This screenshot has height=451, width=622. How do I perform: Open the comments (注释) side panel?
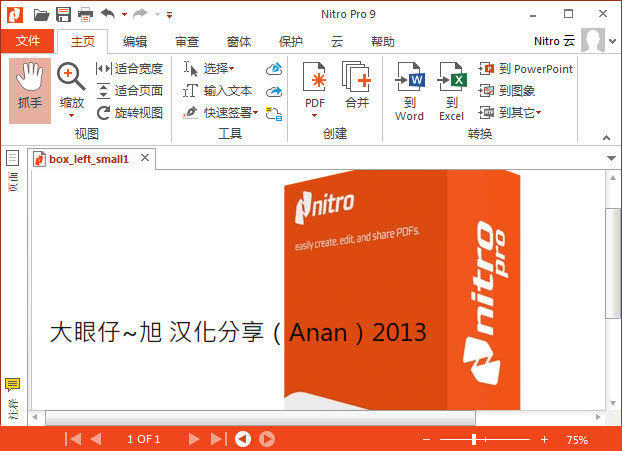(x=13, y=386)
